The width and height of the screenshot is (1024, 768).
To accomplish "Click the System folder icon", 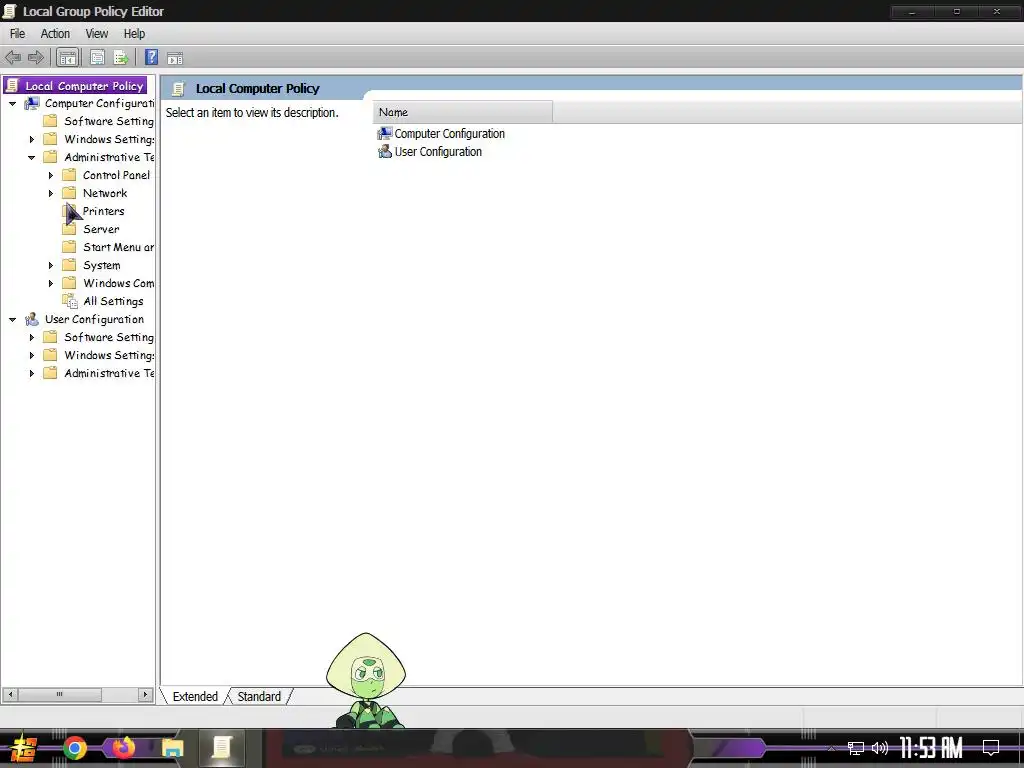I will tap(69, 265).
